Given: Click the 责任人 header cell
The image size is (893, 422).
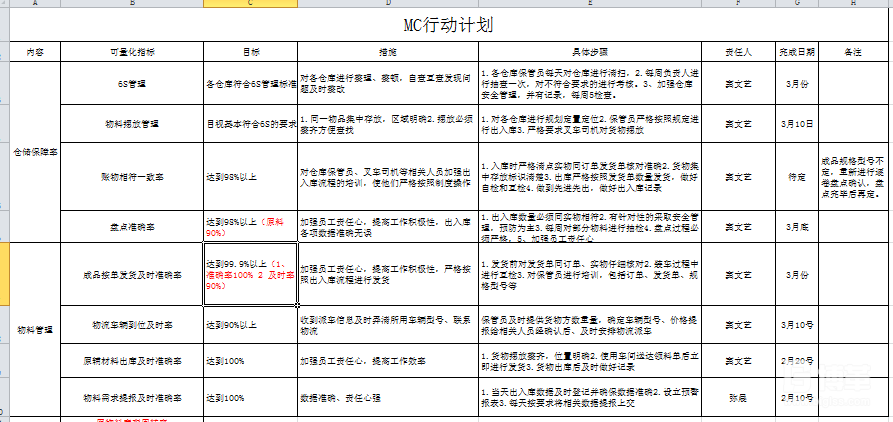Looking at the screenshot, I should click(x=738, y=51).
